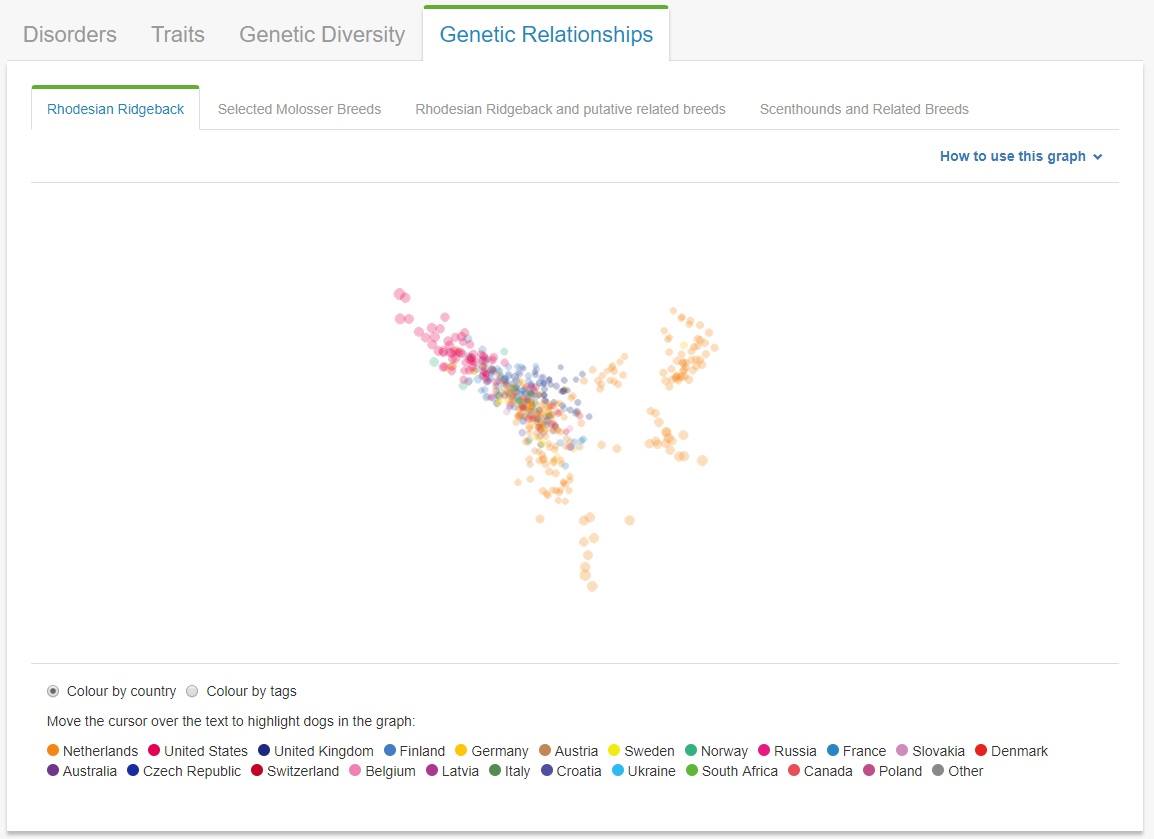Click the Ukraine light-blue legend dot
This screenshot has width=1154, height=839.
618,771
